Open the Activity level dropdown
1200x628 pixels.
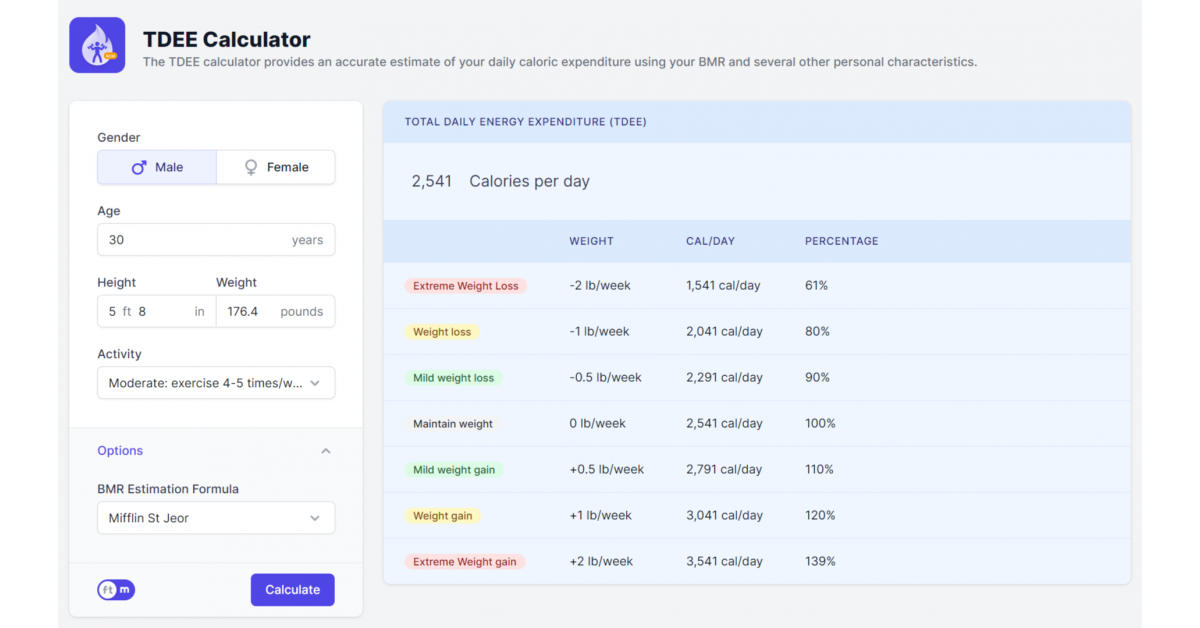click(x=216, y=383)
